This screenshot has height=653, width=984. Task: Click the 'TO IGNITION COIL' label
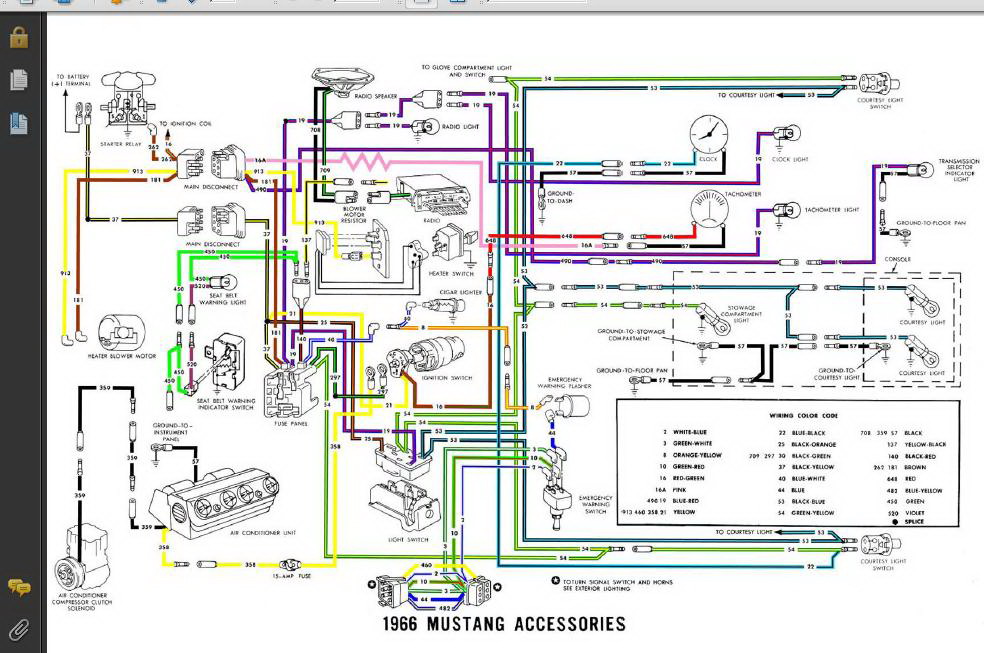185,124
